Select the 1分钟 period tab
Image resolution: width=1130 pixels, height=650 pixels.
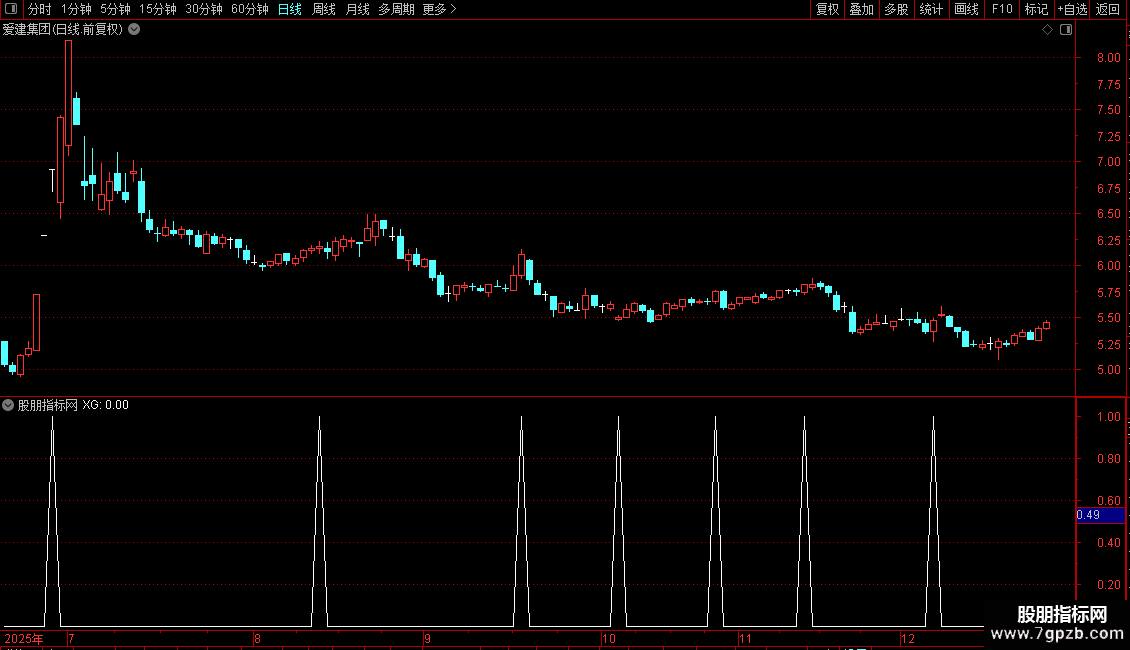coord(76,9)
